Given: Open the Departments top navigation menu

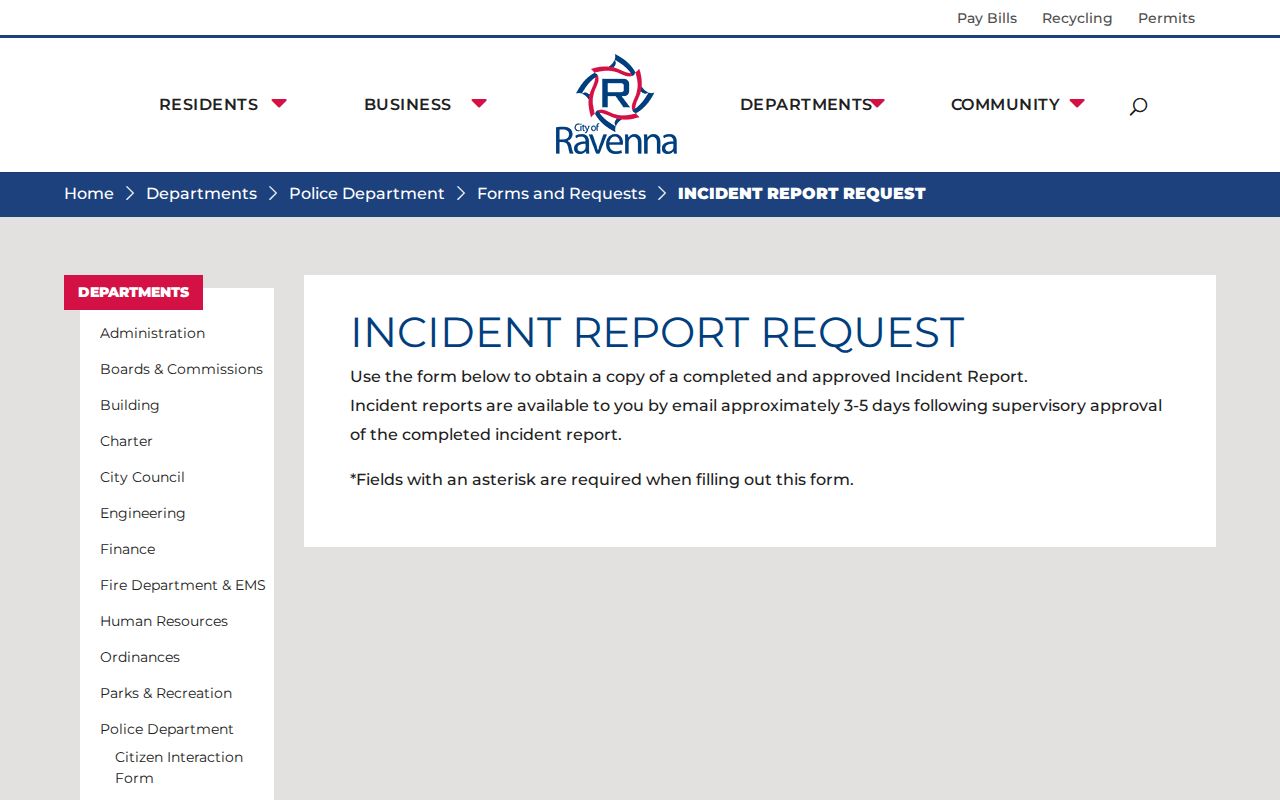Looking at the screenshot, I should click(806, 104).
